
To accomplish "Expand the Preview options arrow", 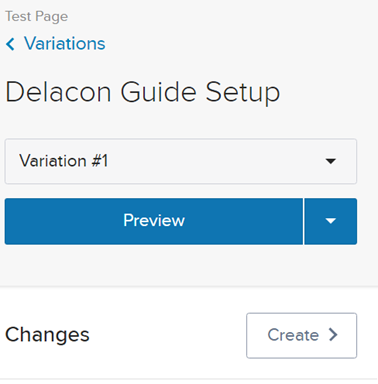I will pos(331,221).
